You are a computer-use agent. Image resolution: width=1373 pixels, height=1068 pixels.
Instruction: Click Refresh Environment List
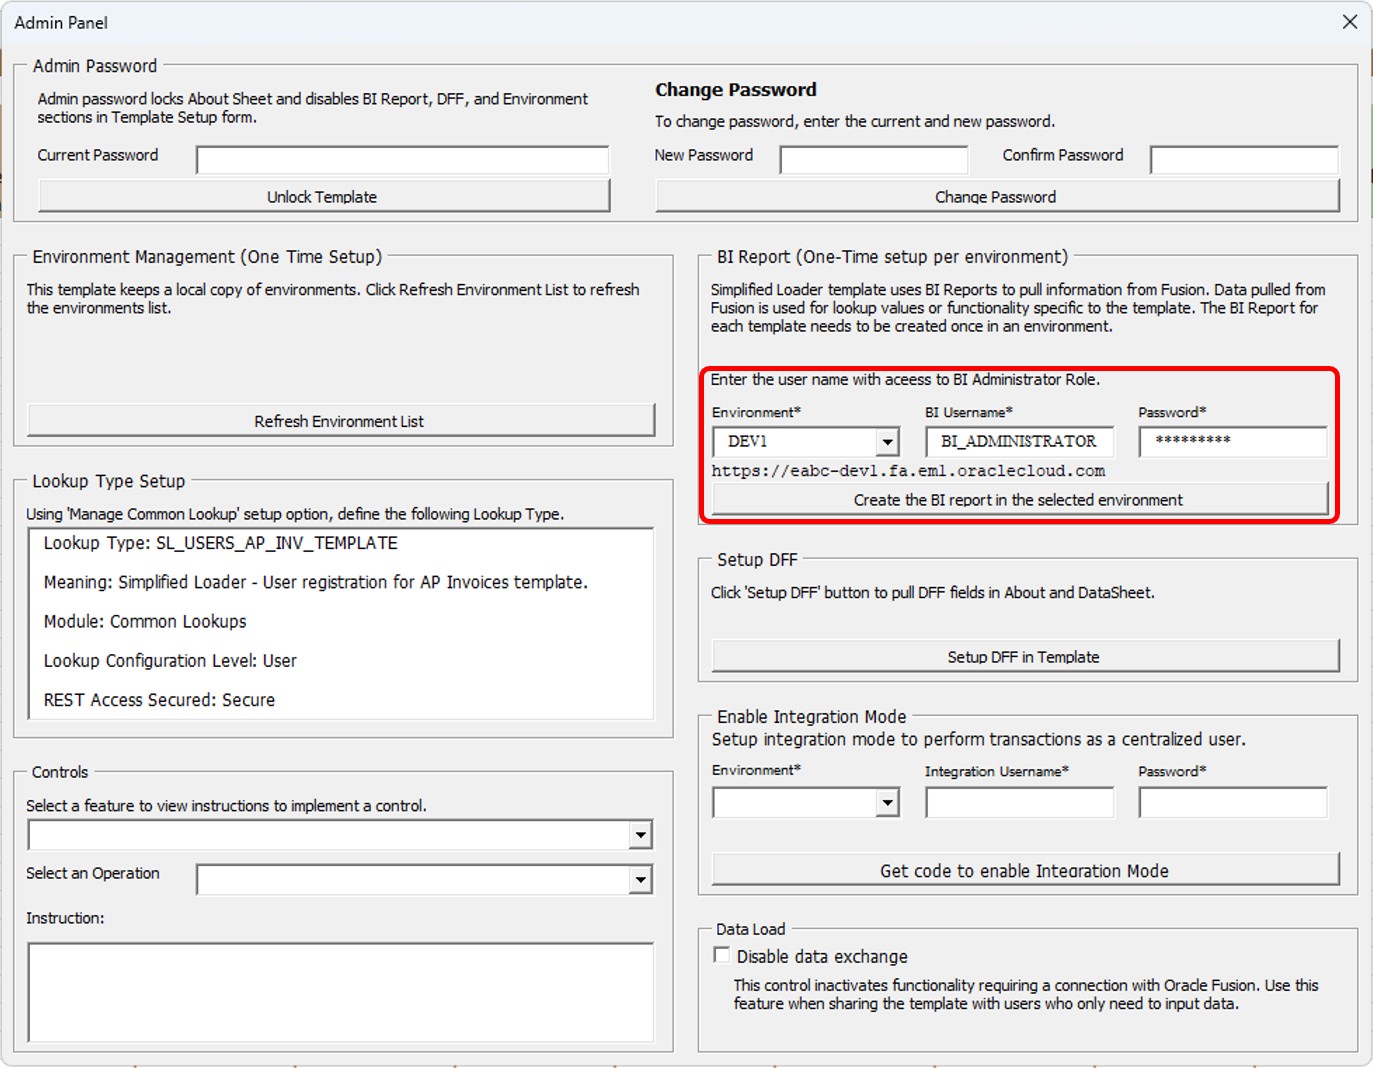coord(339,420)
